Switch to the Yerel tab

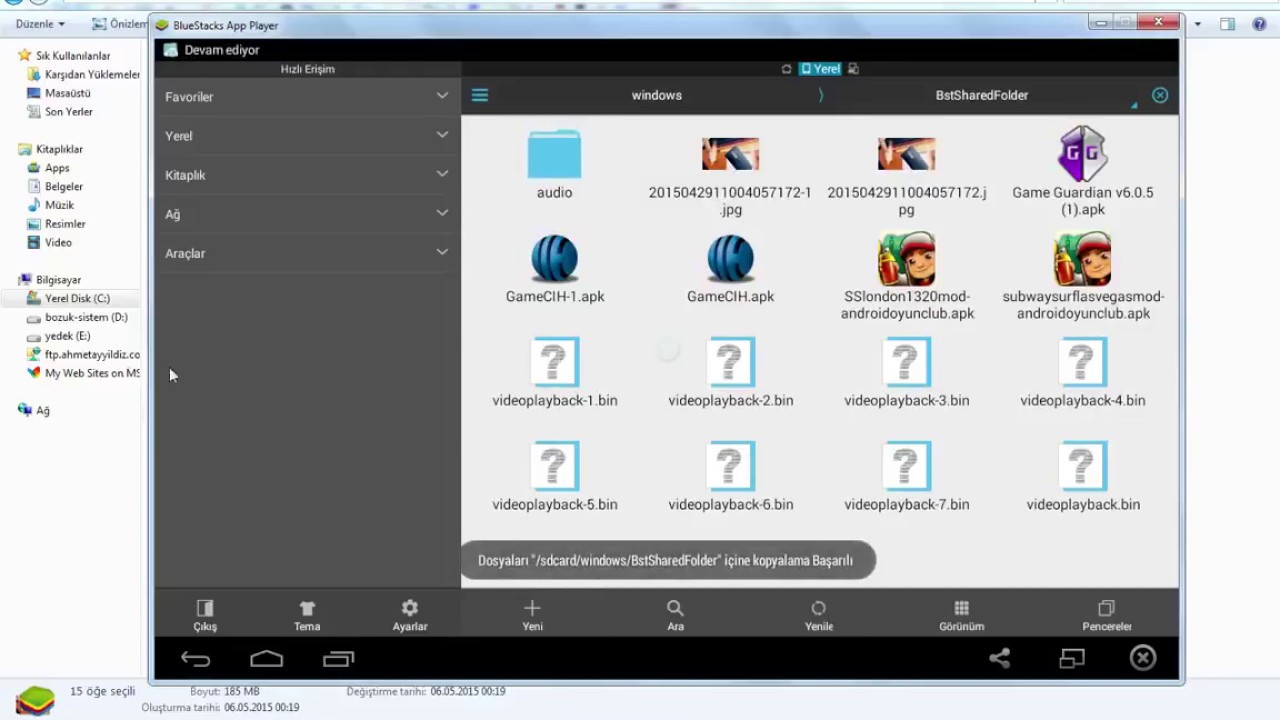(820, 69)
